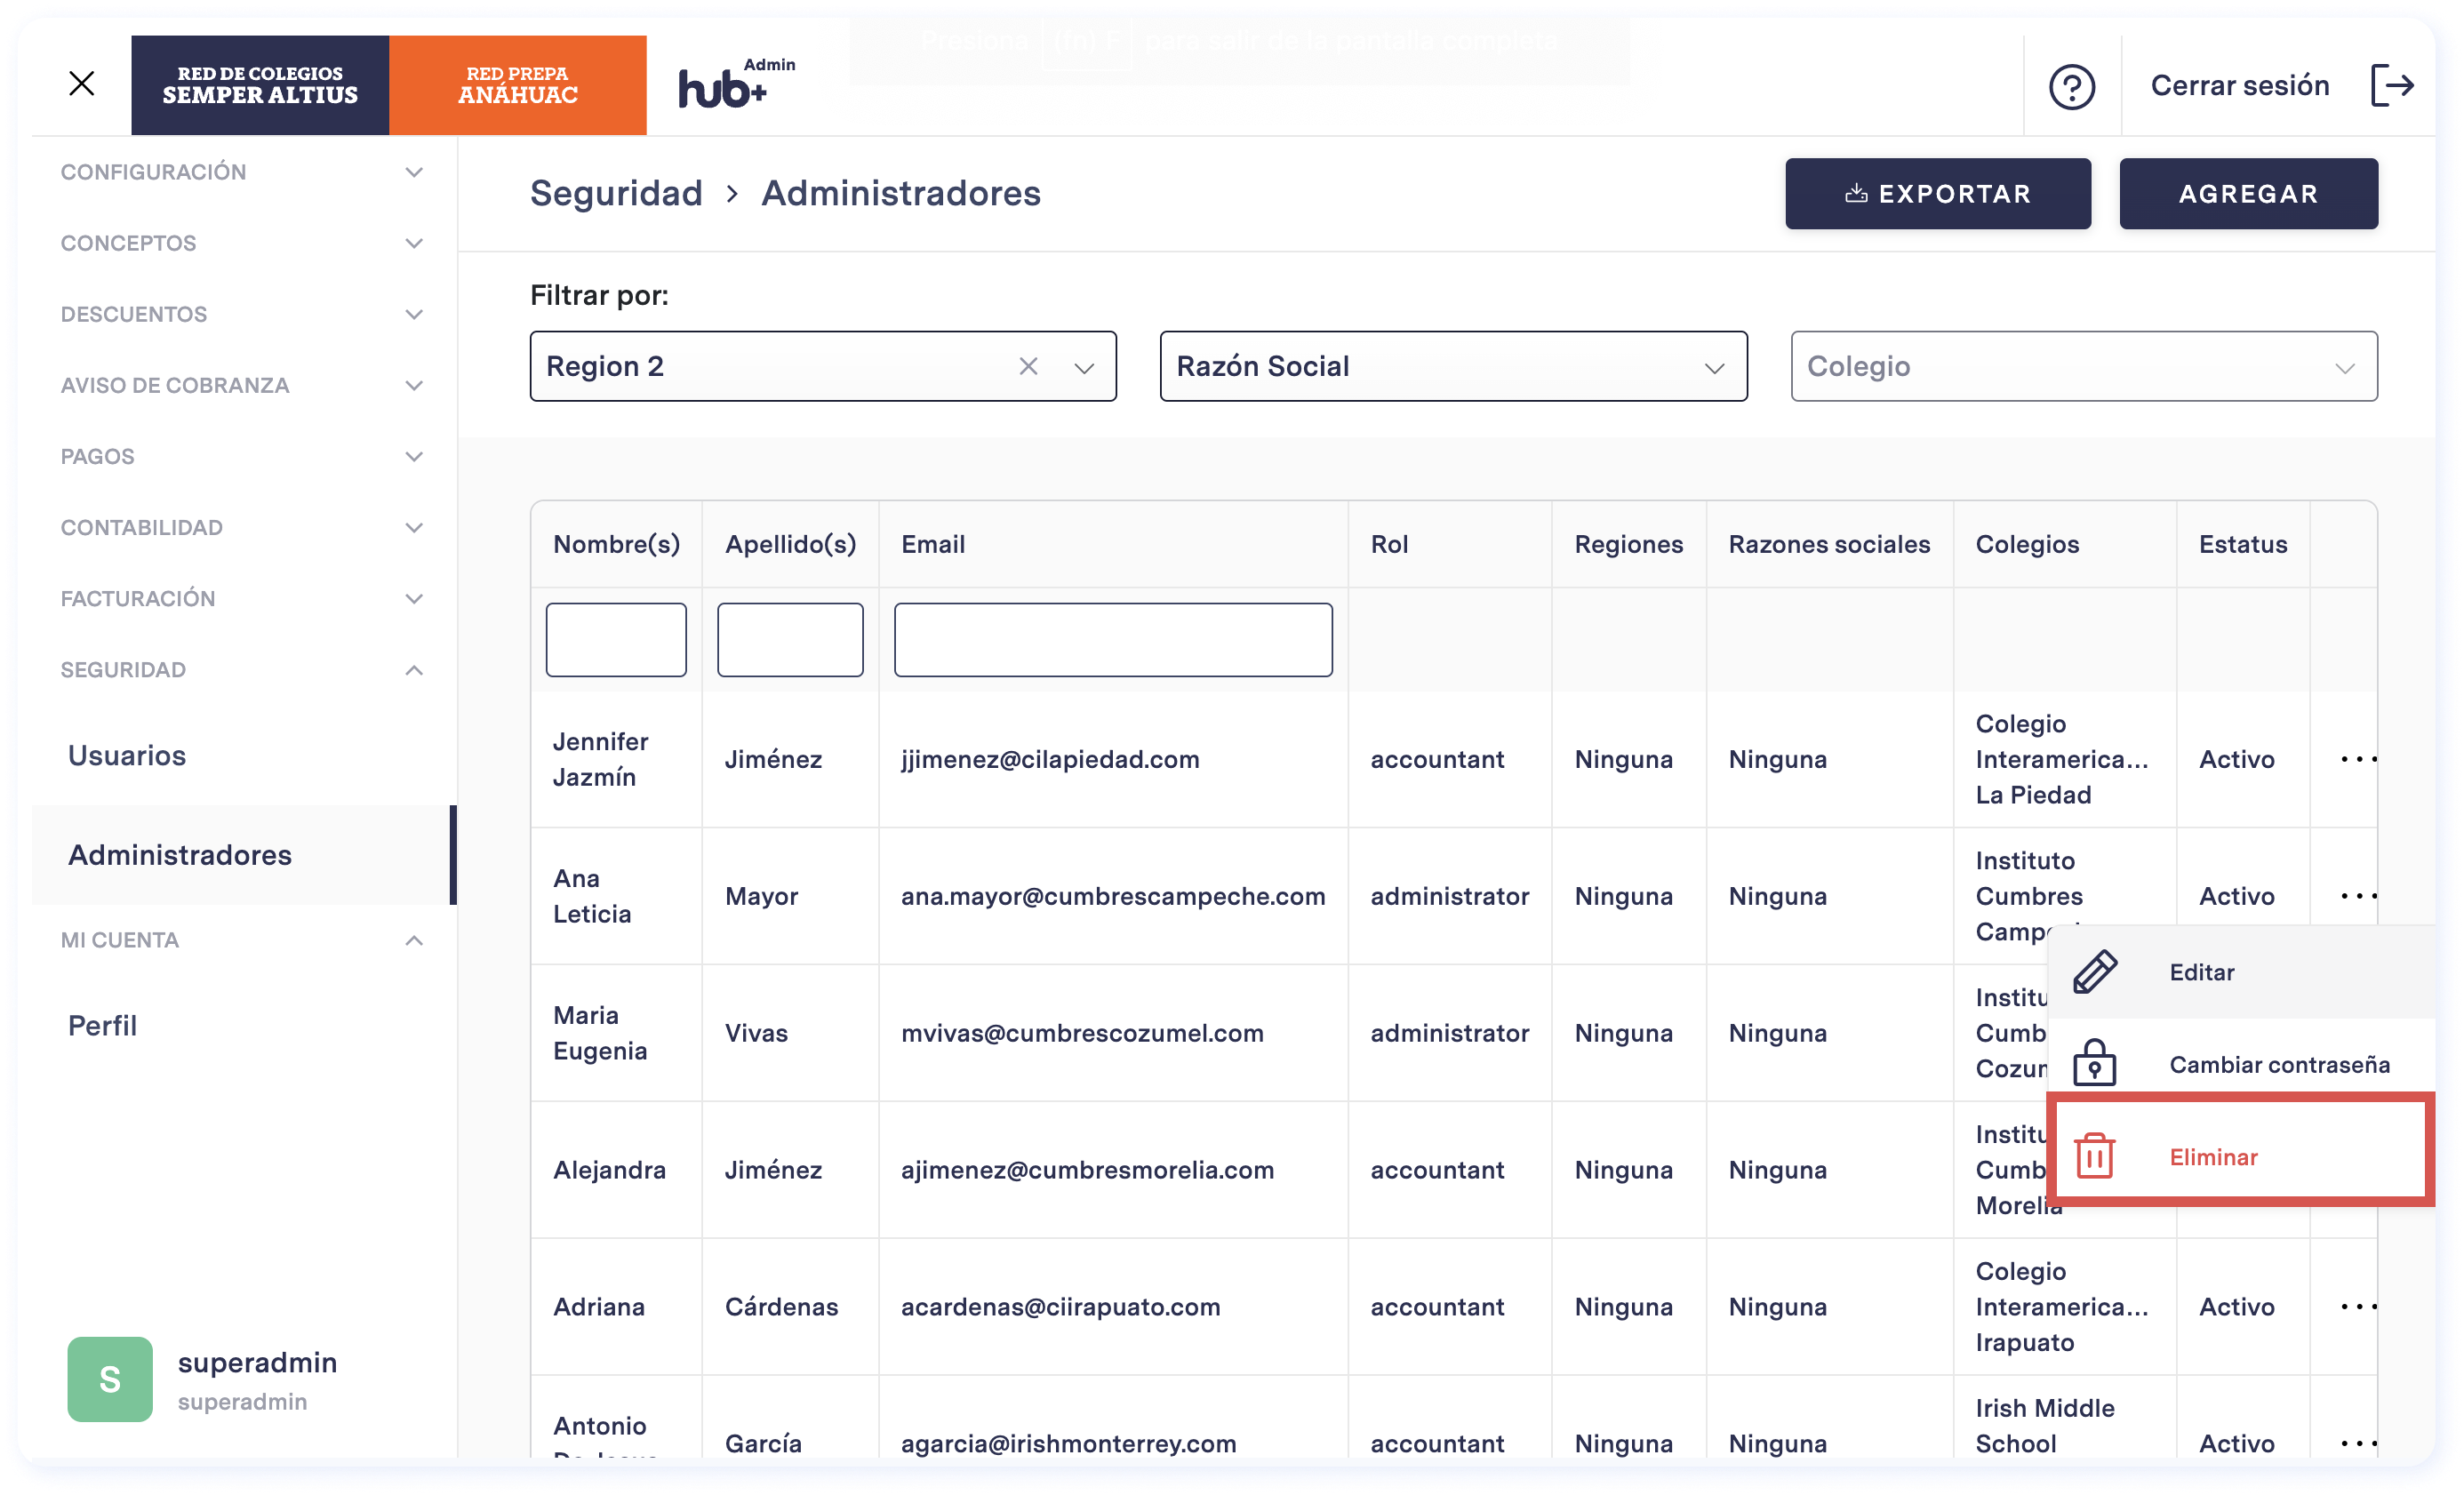Image resolution: width=2464 pixels, height=1495 pixels.
Task: Click the pencil icon next to Editar
Action: tap(2094, 971)
